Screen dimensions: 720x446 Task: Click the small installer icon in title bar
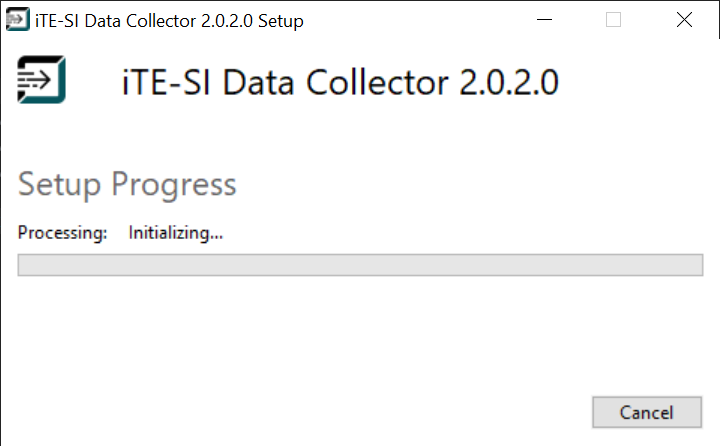(x=18, y=20)
